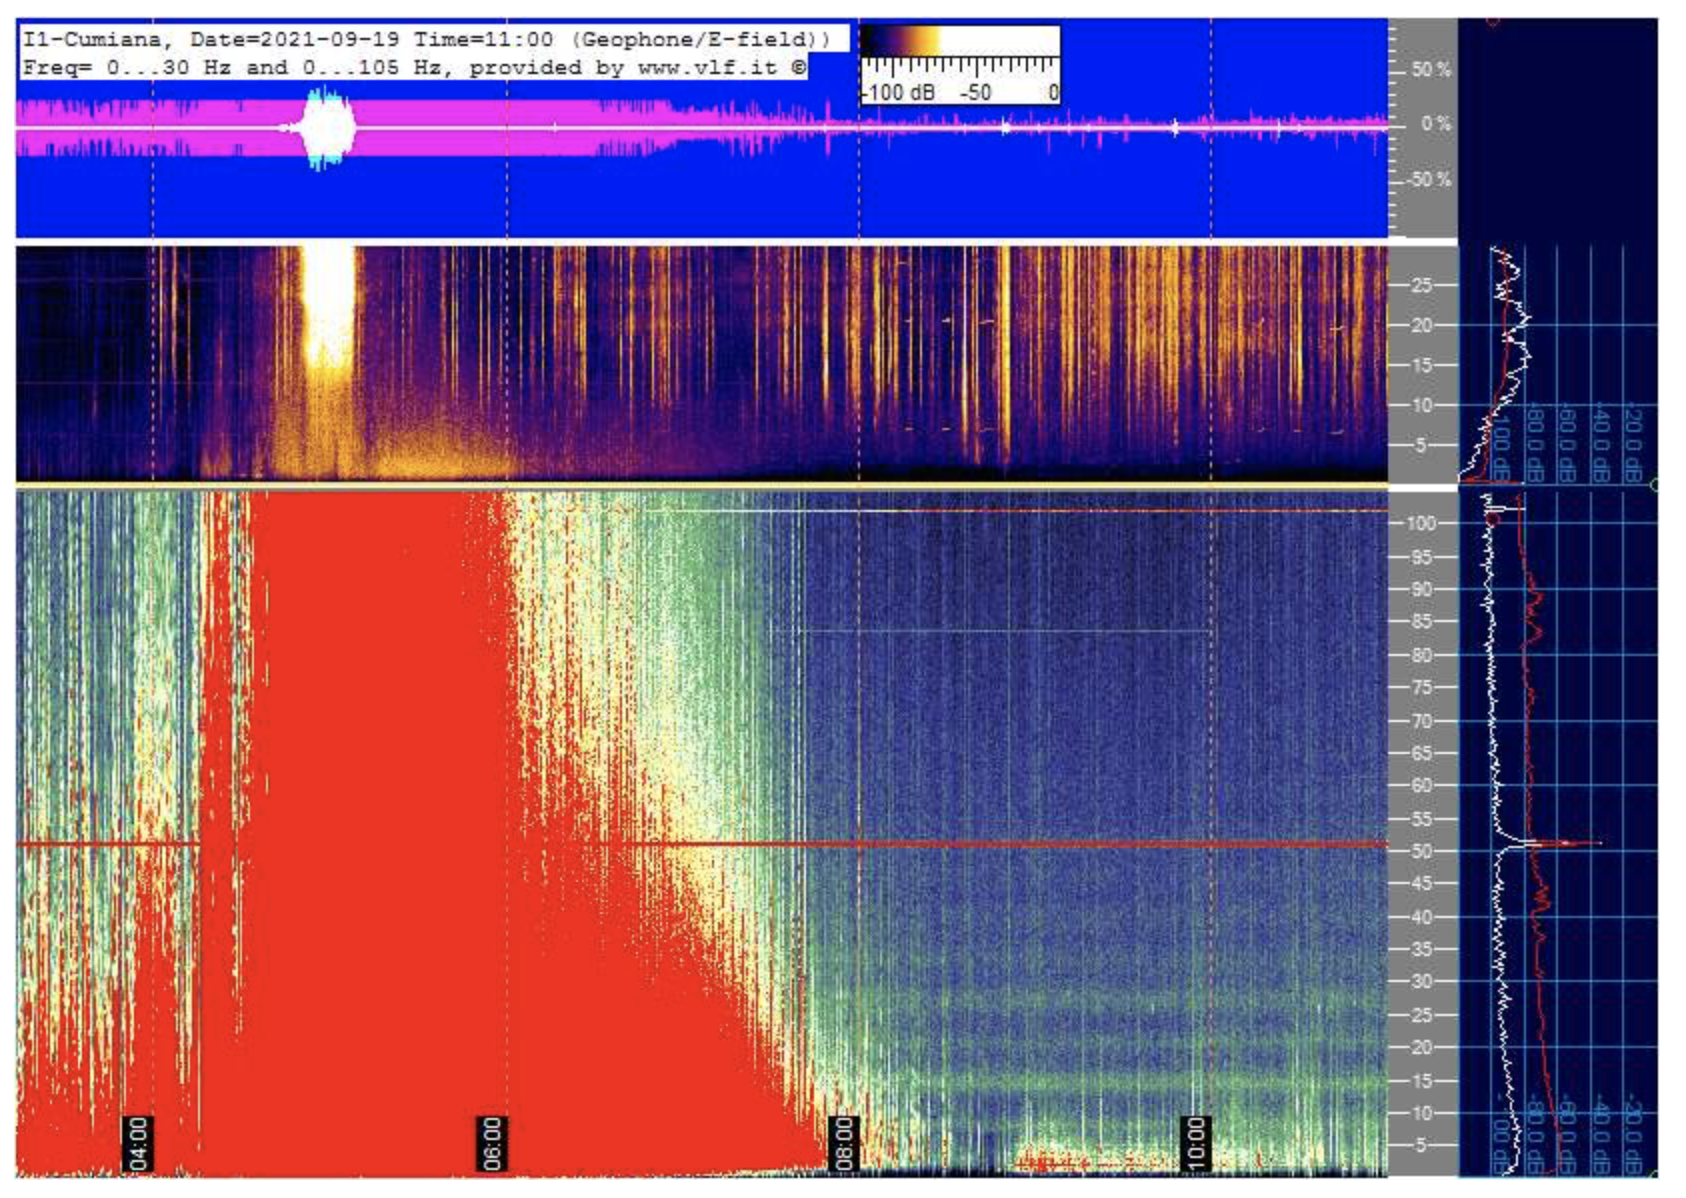The width and height of the screenshot is (1686, 1198).
Task: Click the 50 Hz label on the E-field axis
Action: coord(1421,851)
